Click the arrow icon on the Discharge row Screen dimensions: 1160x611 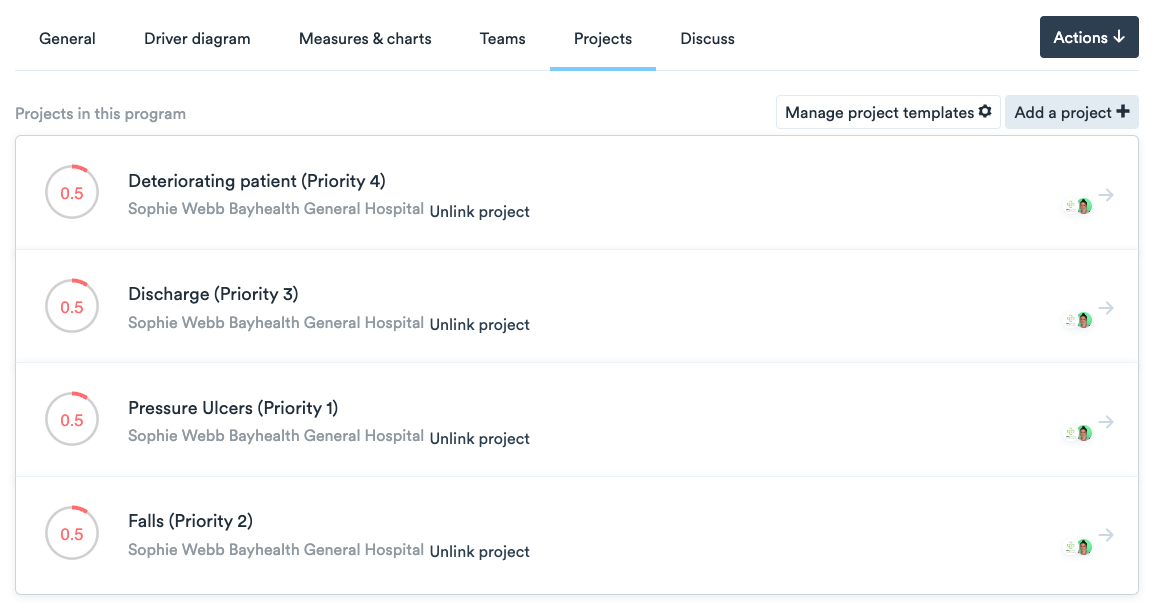tap(1106, 310)
